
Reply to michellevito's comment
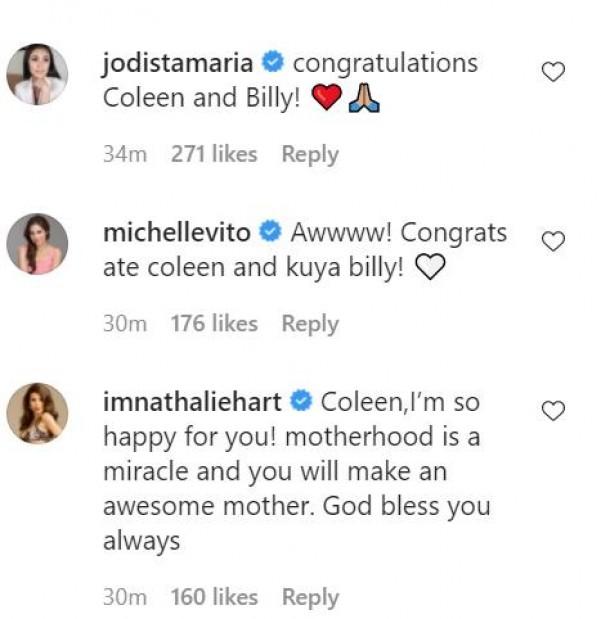(310, 324)
